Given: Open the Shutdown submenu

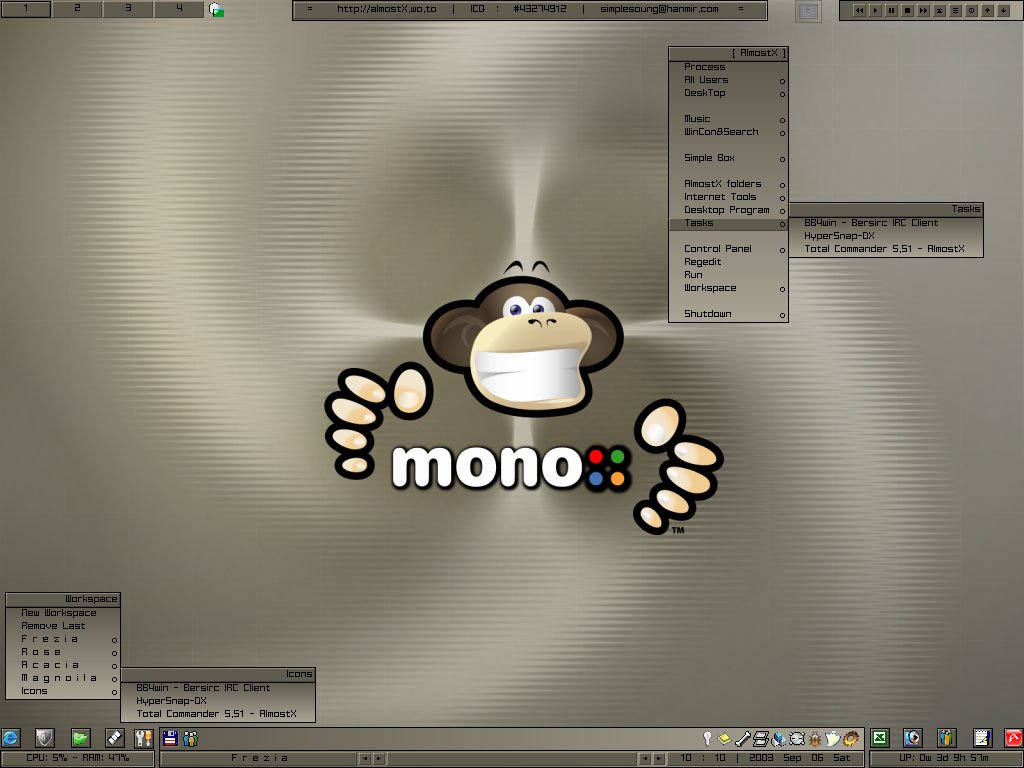Looking at the screenshot, I should [x=728, y=315].
